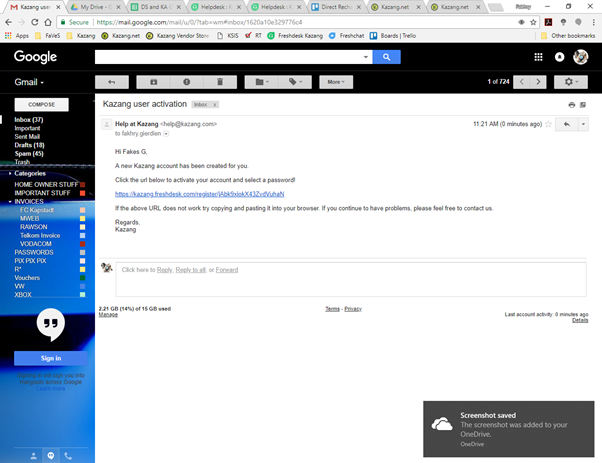Click IMPORTANT STUFF label color swatch
This screenshot has width=602, height=463.
click(x=82, y=193)
